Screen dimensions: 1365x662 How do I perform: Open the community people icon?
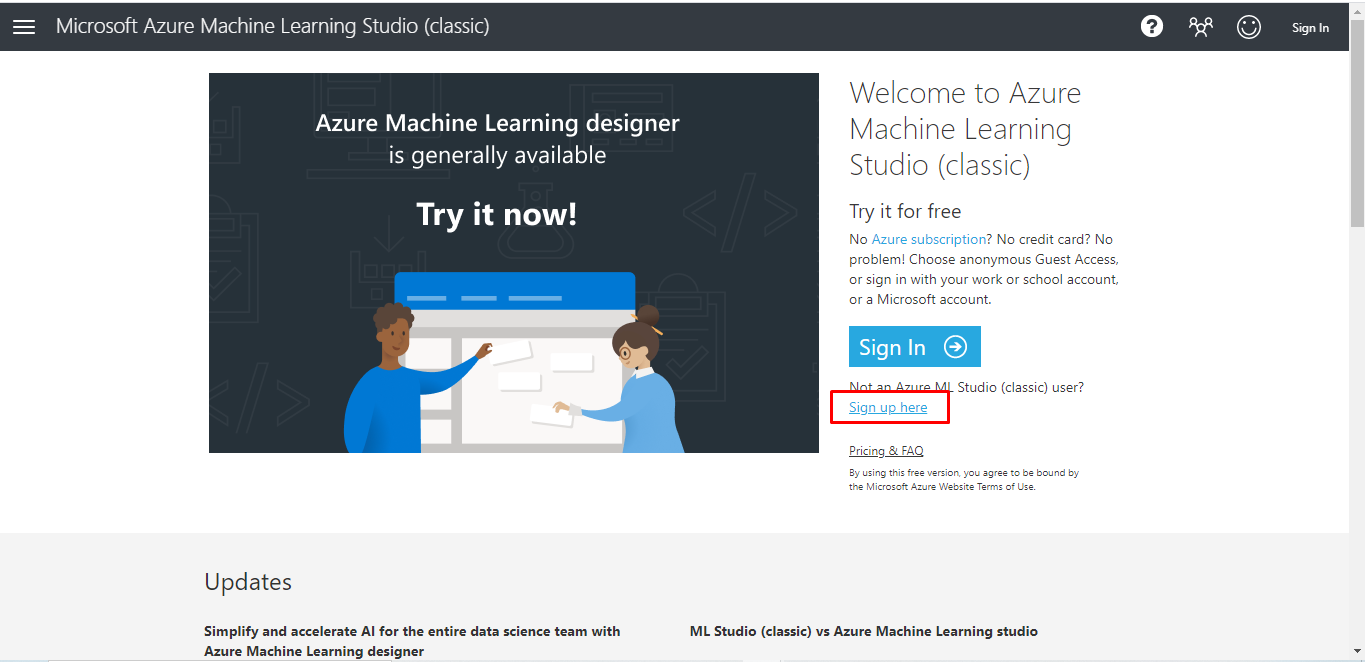coord(1201,27)
